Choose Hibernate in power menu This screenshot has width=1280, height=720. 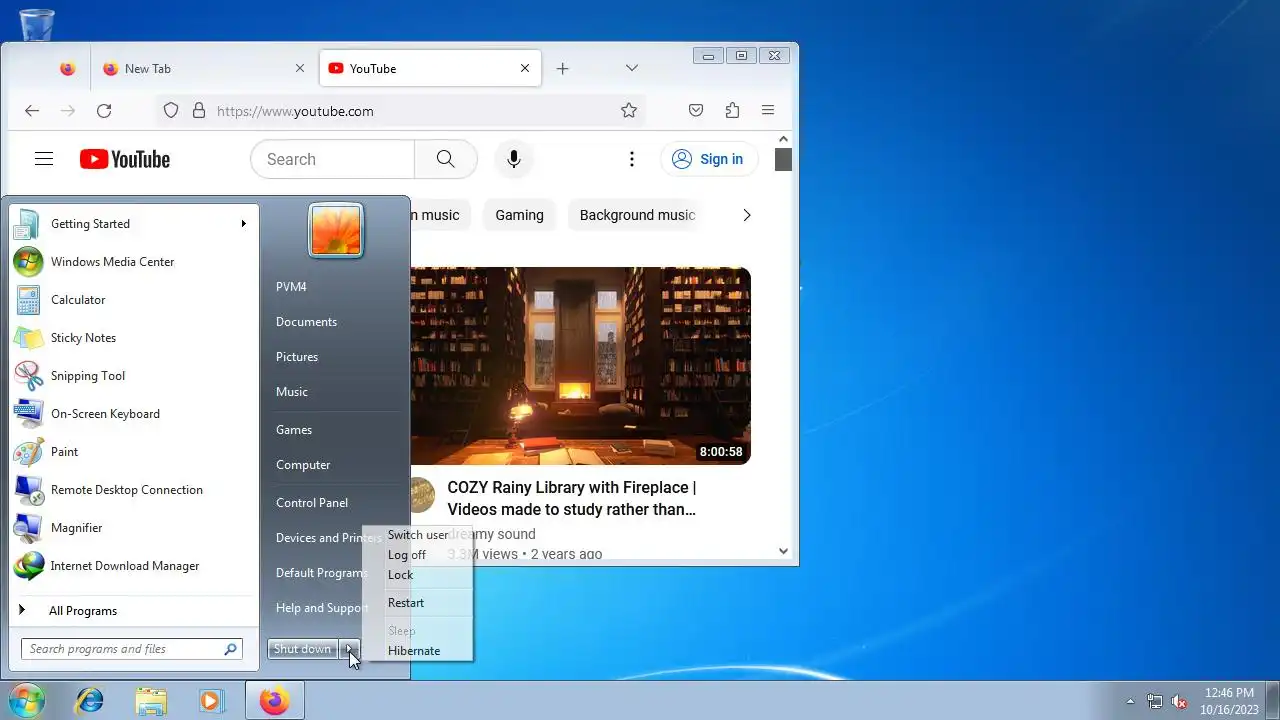pos(414,651)
